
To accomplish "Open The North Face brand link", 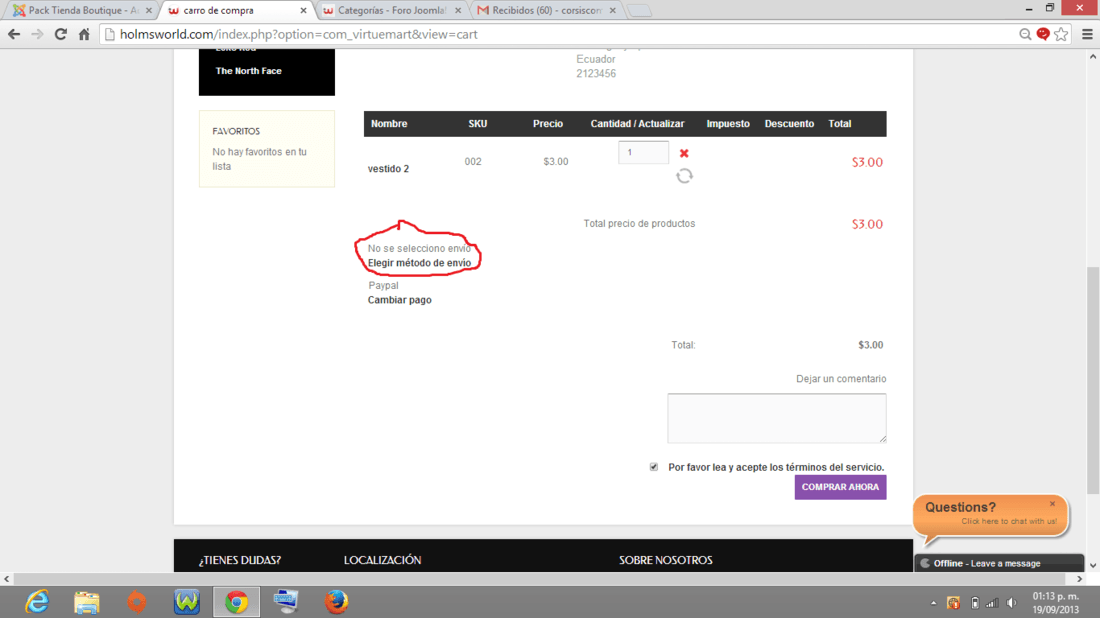I will (248, 71).
